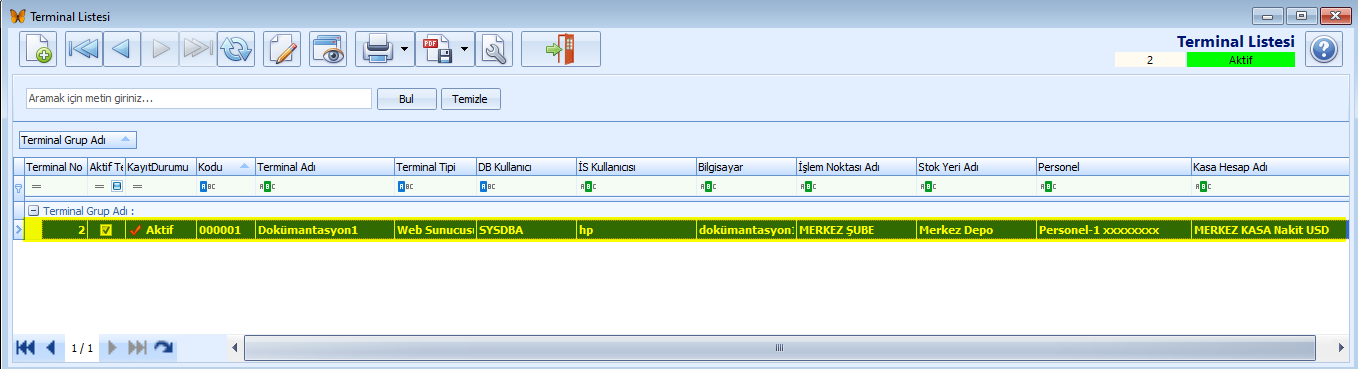The width and height of the screenshot is (1358, 369).
Task: Click the Bul search button
Action: click(407, 99)
